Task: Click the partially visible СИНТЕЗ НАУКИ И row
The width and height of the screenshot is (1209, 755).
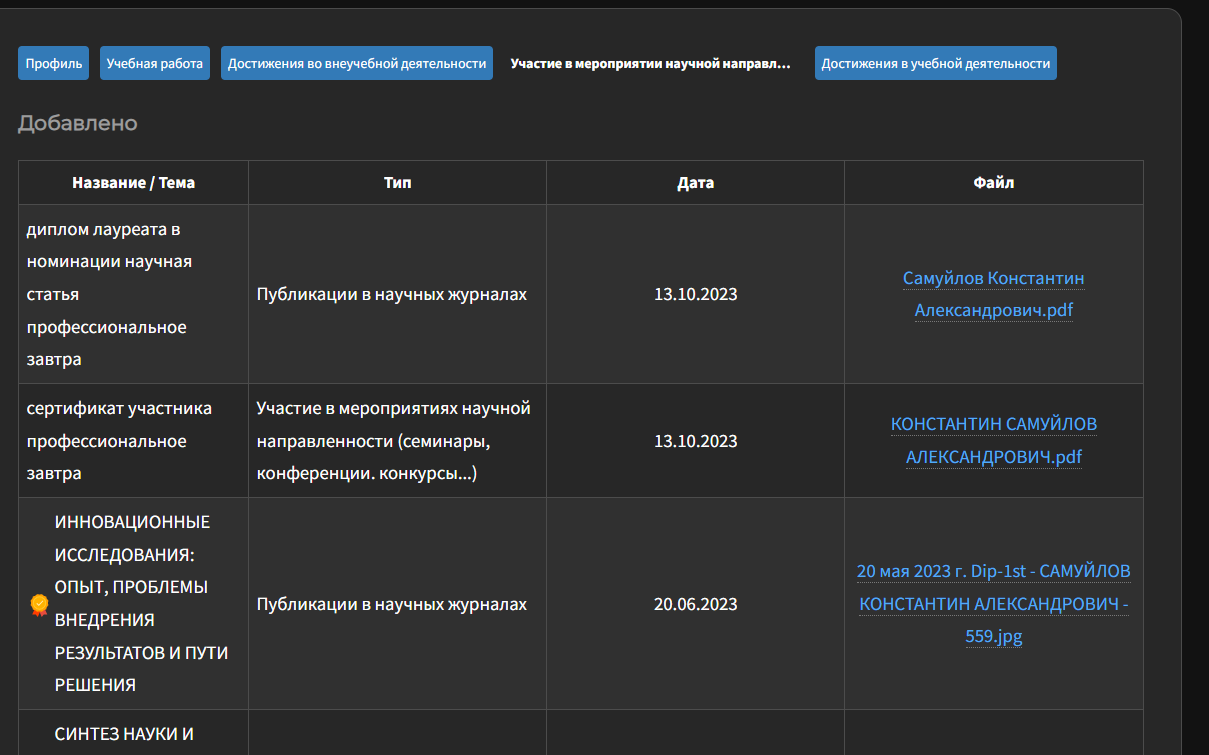Action: click(123, 734)
